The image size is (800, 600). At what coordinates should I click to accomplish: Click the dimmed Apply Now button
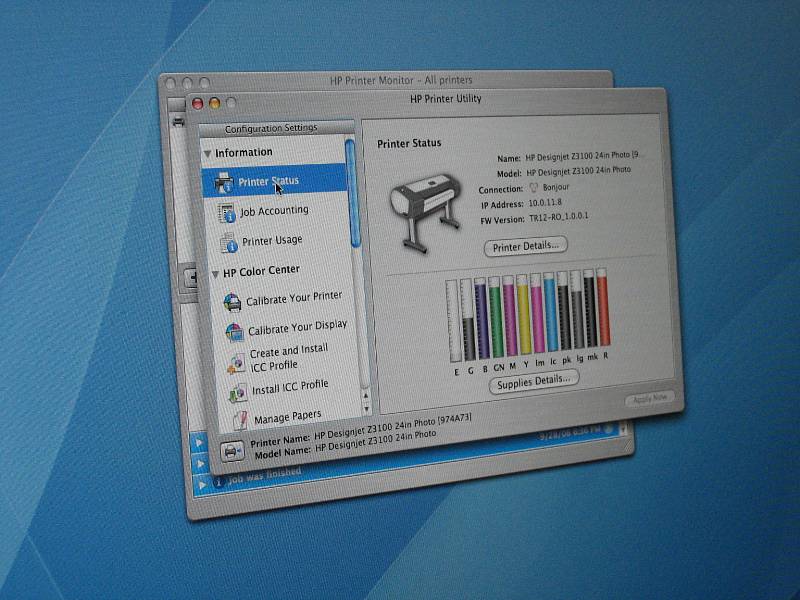coord(649,398)
